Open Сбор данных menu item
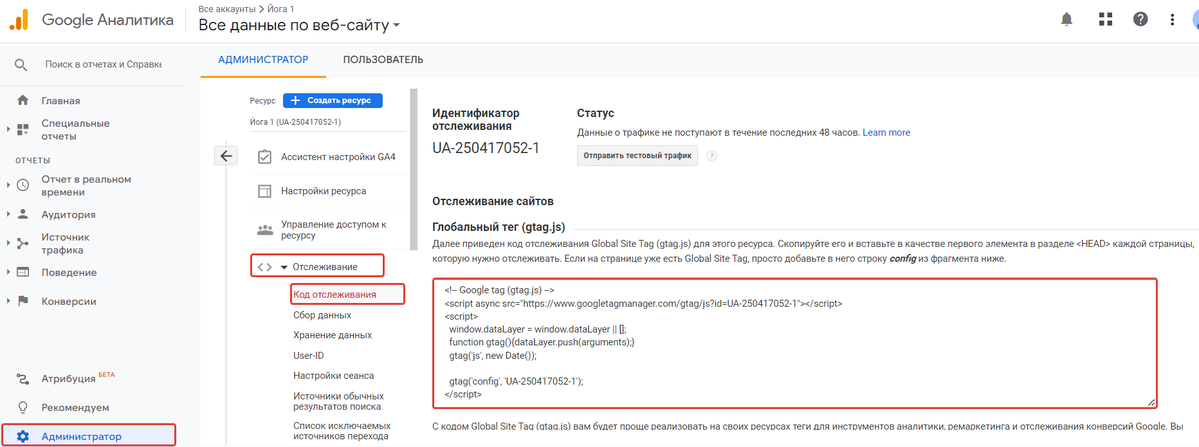 point(322,315)
